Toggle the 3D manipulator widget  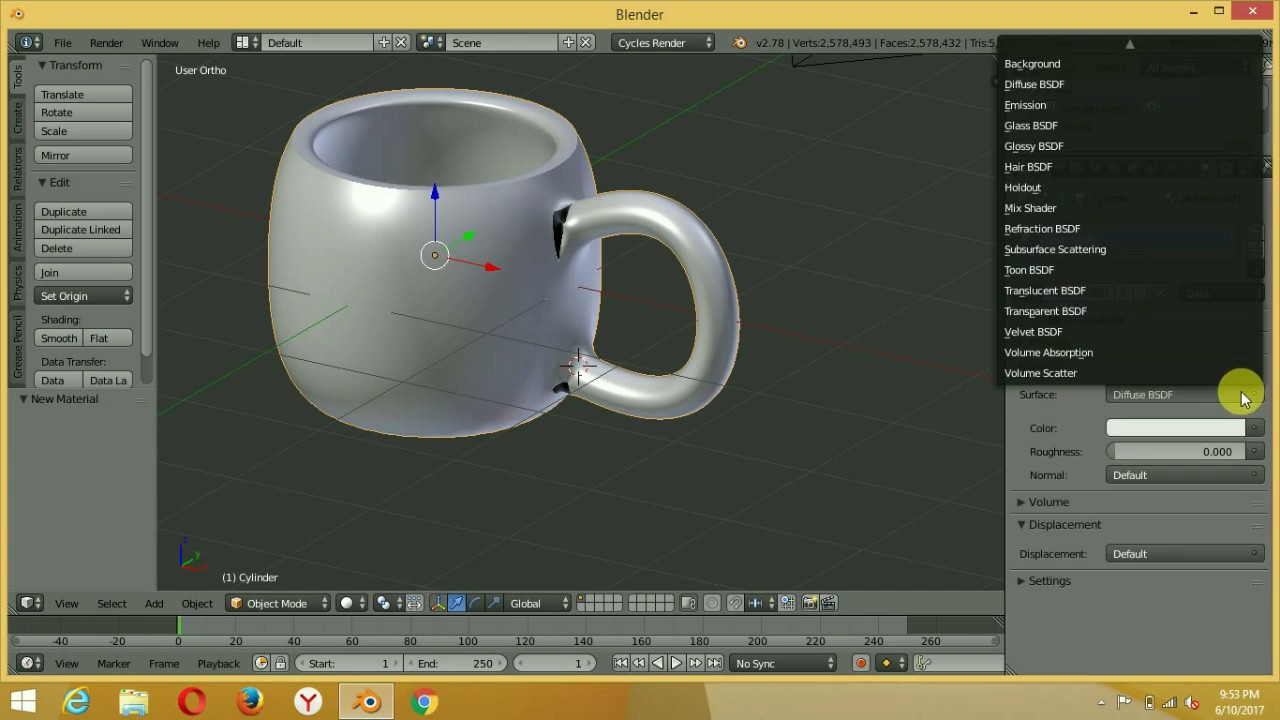click(438, 603)
